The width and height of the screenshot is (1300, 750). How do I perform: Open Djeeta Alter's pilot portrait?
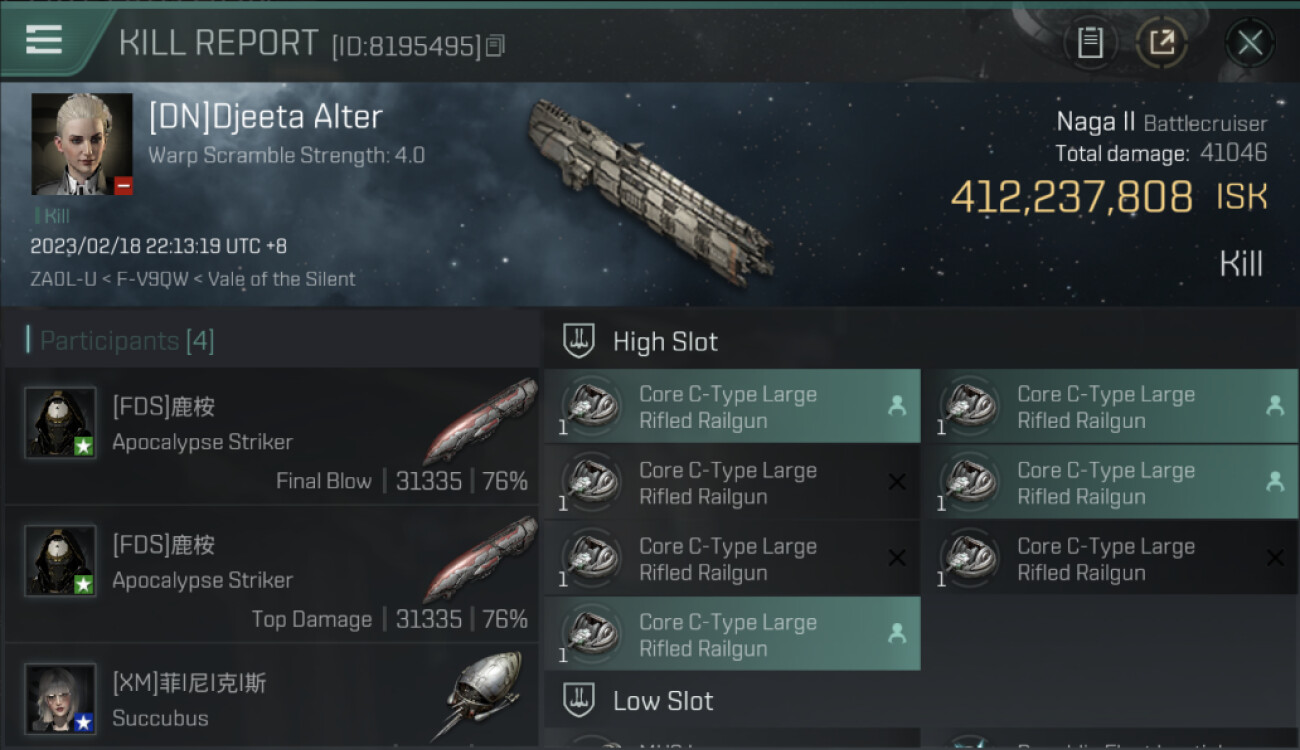[x=82, y=144]
